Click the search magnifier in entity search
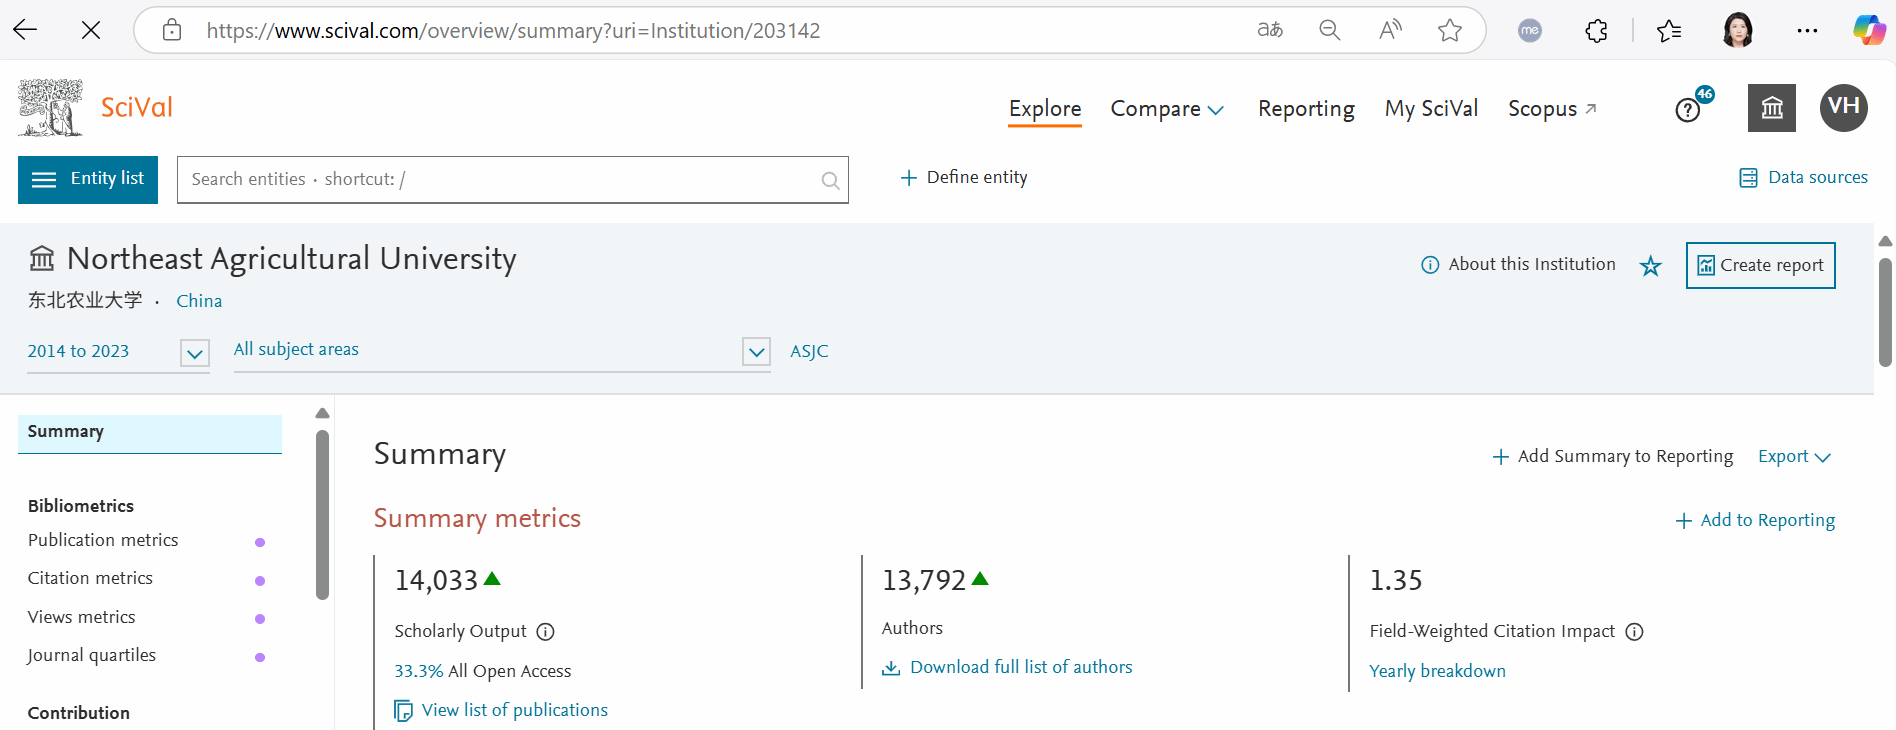The image size is (1896, 730). point(830,180)
